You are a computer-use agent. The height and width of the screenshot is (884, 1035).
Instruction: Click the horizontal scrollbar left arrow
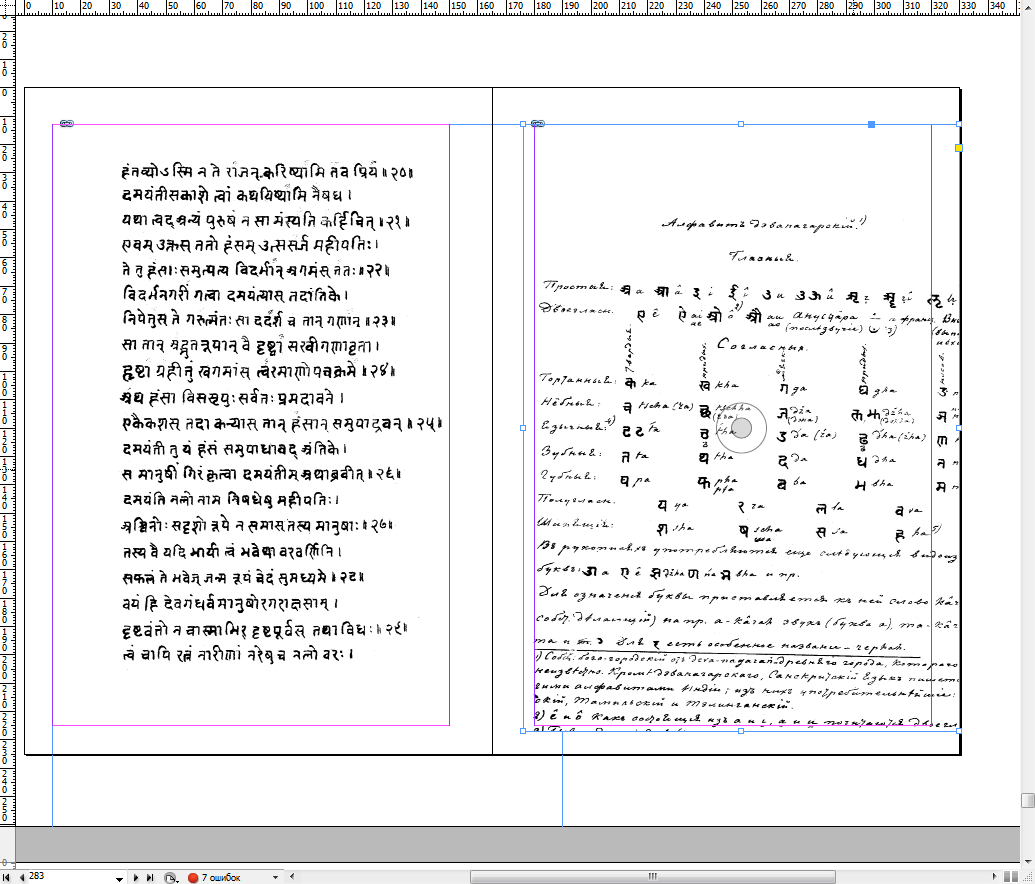point(292,877)
